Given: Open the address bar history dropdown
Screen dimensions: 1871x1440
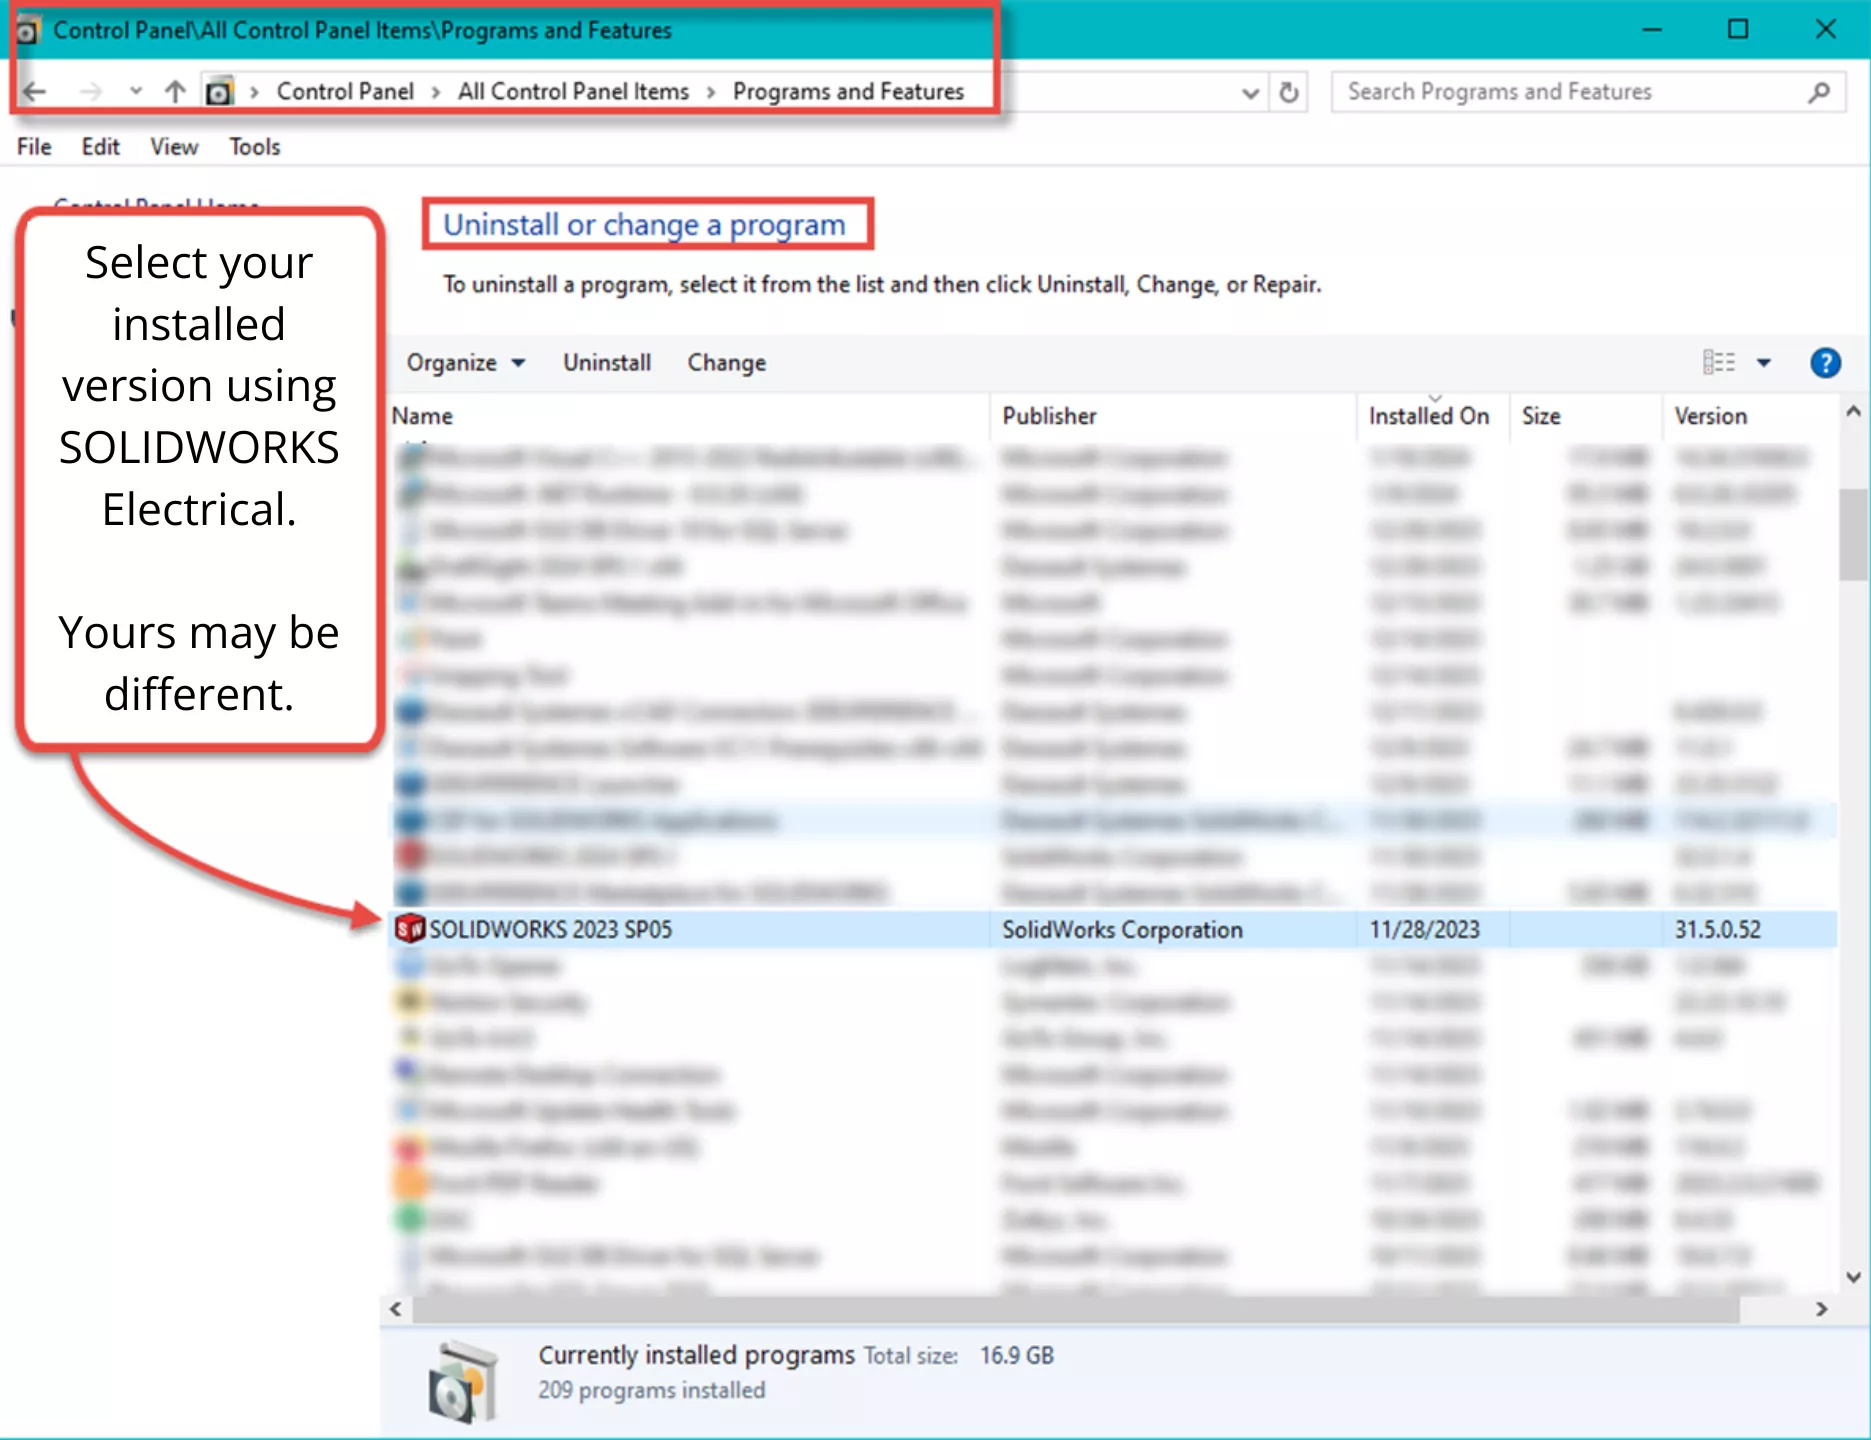Looking at the screenshot, I should coord(1250,93).
